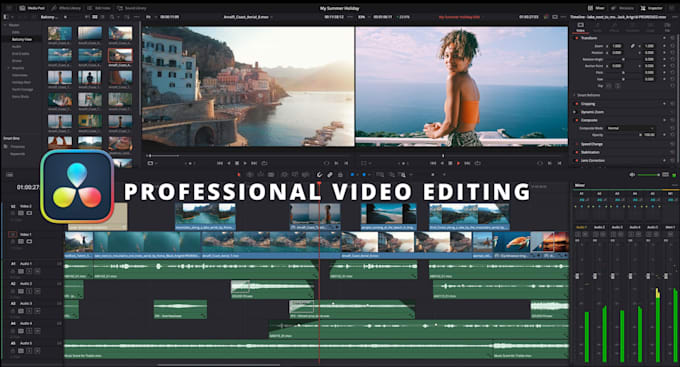Click the timeline playhead marker
This screenshot has height=367, width=680.
[320, 184]
